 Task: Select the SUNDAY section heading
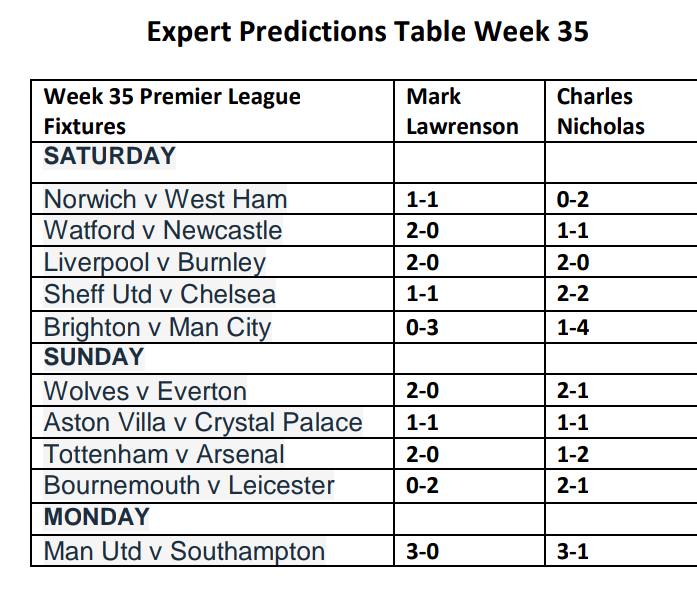click(x=94, y=357)
